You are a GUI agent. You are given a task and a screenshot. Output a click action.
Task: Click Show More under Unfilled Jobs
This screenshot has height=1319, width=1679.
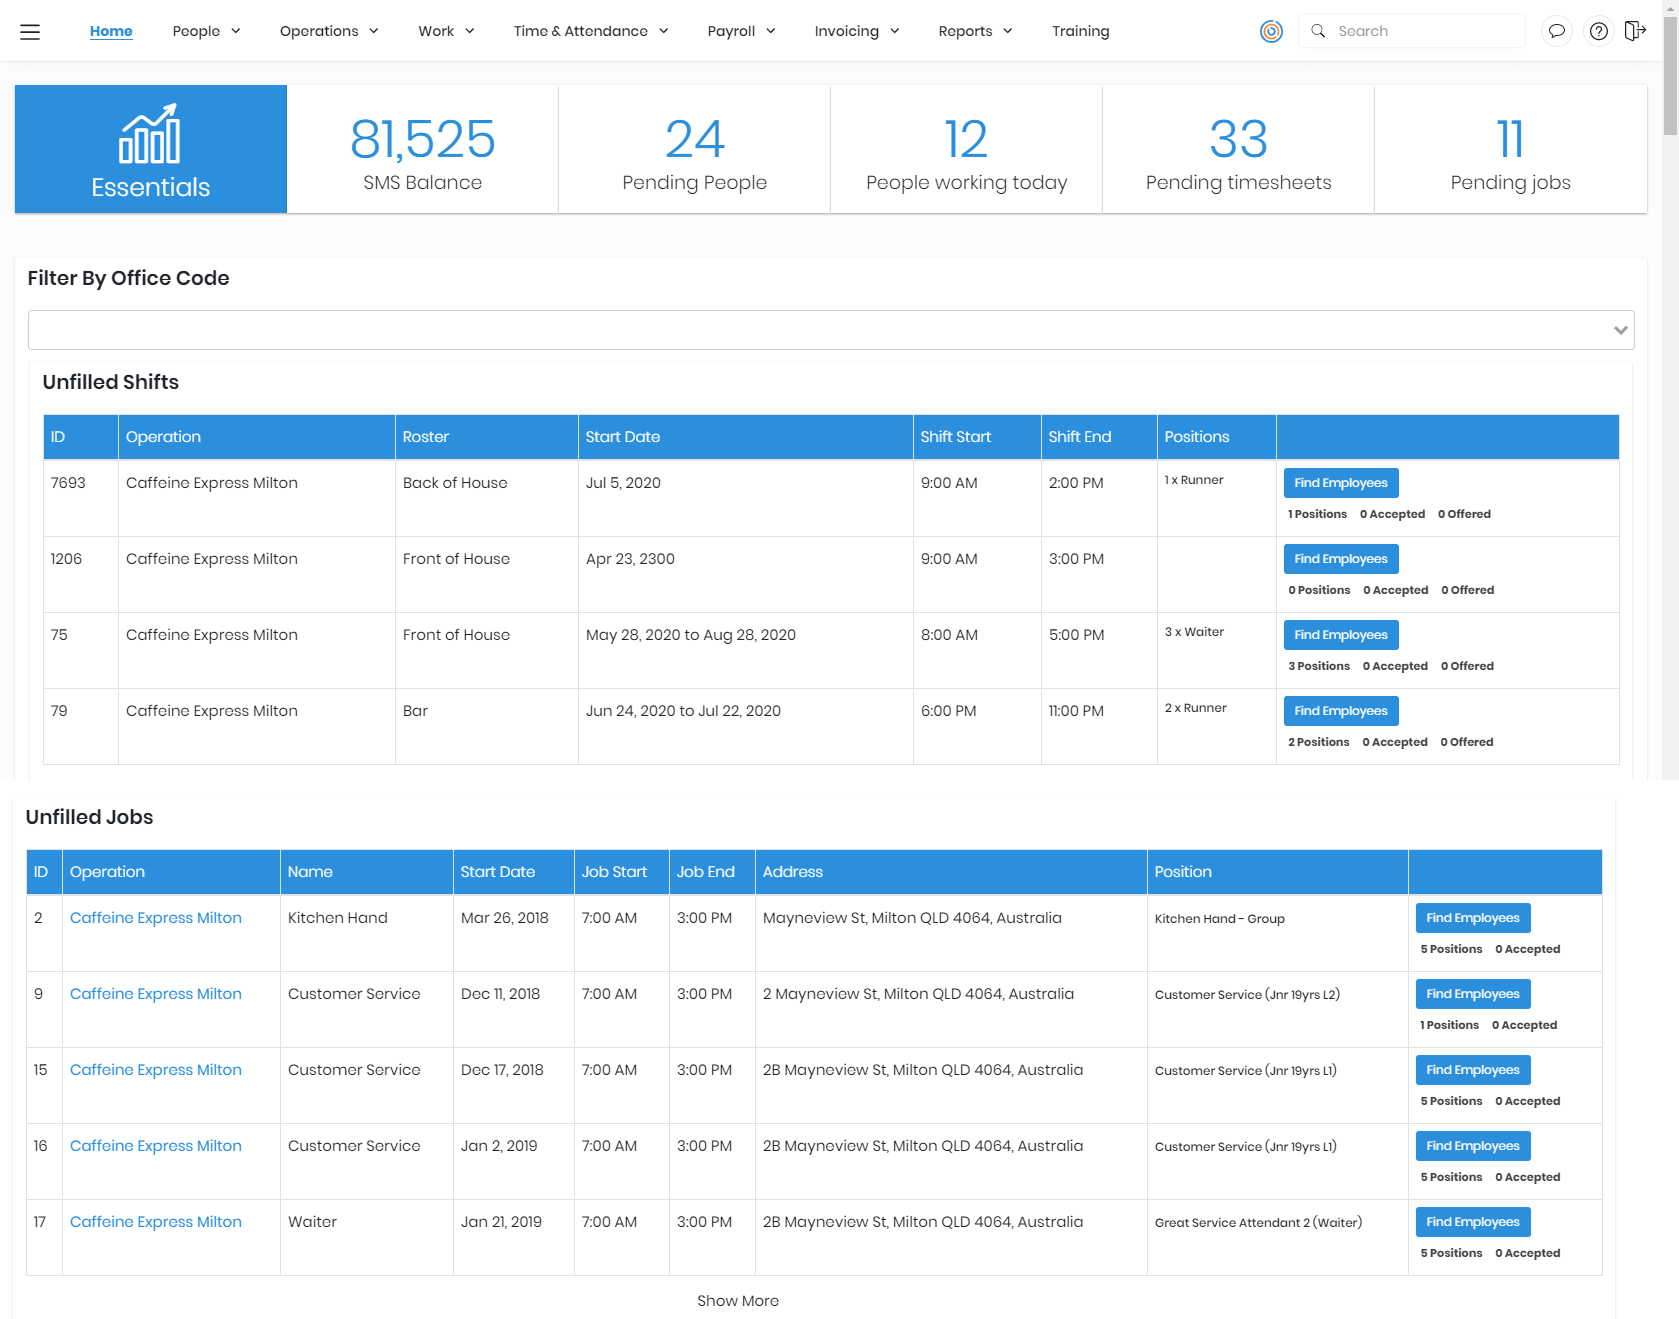click(738, 1301)
